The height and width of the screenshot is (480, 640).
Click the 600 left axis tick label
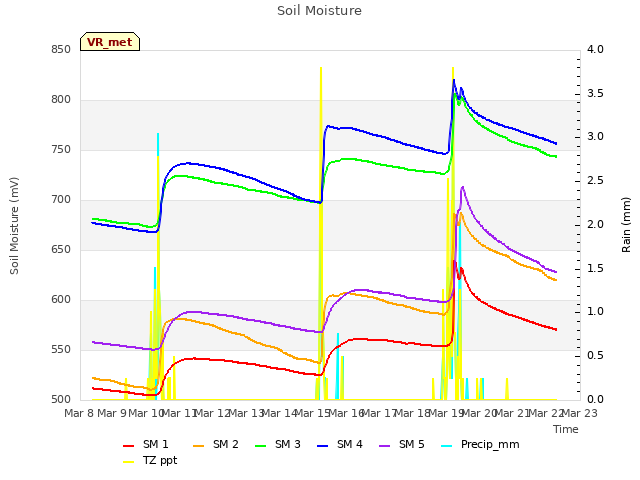click(x=61, y=300)
